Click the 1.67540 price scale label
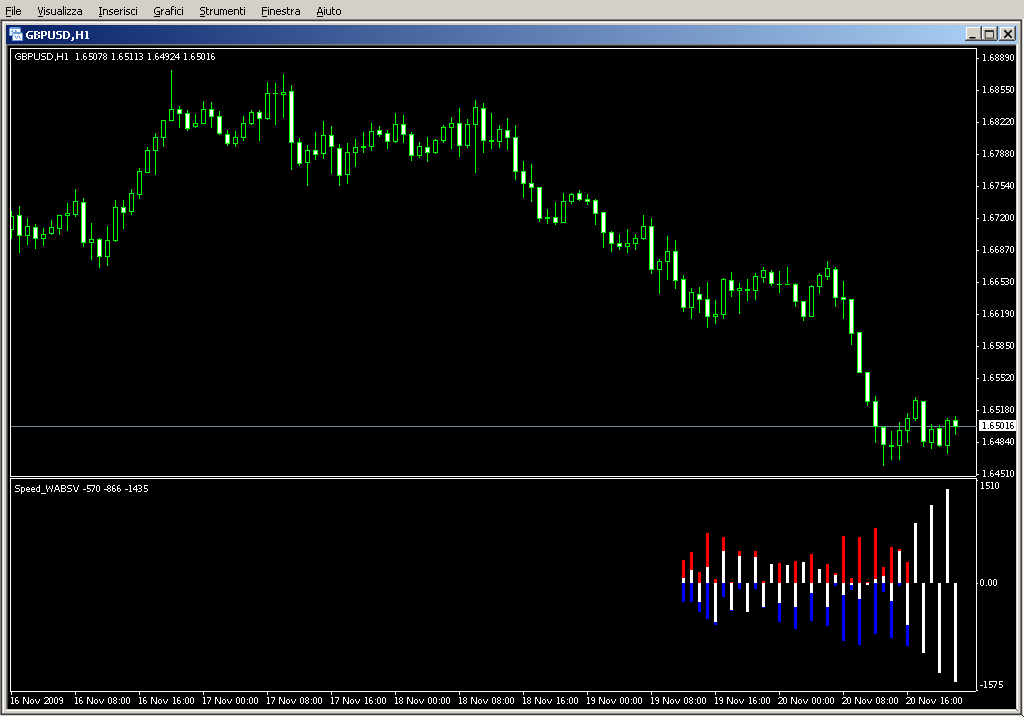Image resolution: width=1024 pixels, height=717 pixels. click(999, 185)
